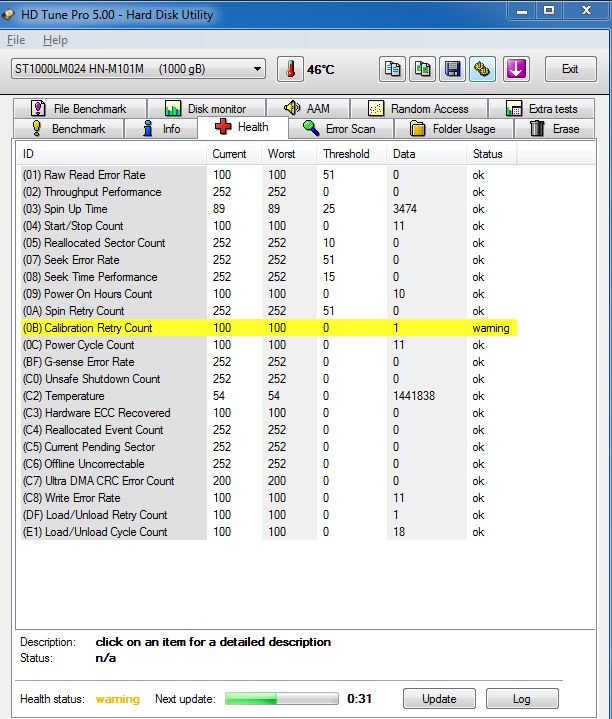Screen dimensions: 612x719
Task: Click the 46°C temperature reading
Action: pyautogui.click(x=321, y=70)
